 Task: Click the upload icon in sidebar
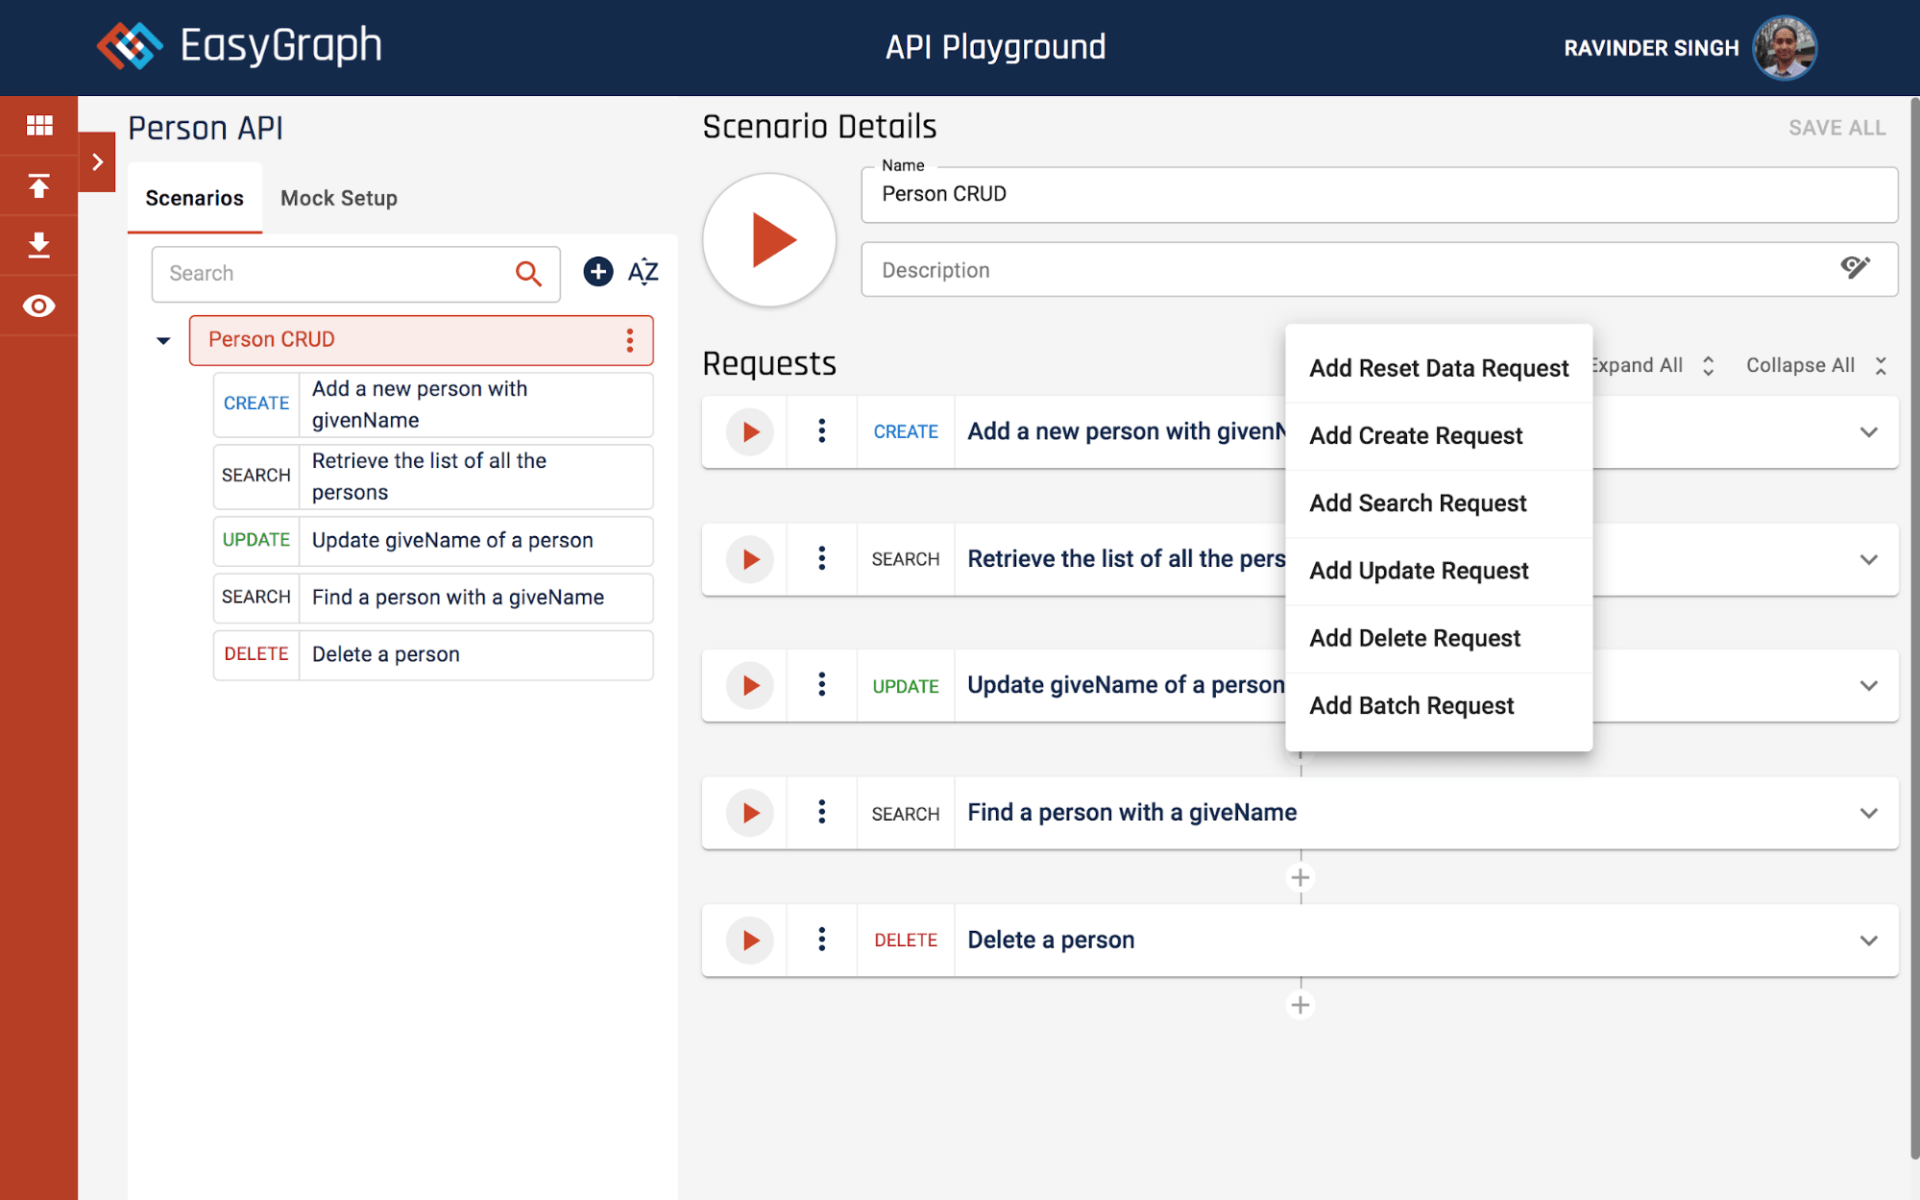[x=39, y=186]
